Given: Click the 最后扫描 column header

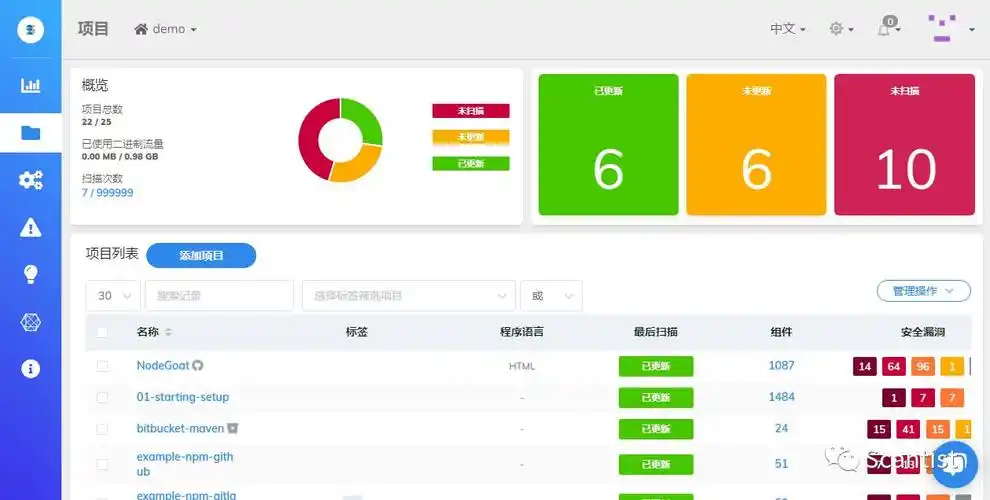Looking at the screenshot, I should pos(655,332).
